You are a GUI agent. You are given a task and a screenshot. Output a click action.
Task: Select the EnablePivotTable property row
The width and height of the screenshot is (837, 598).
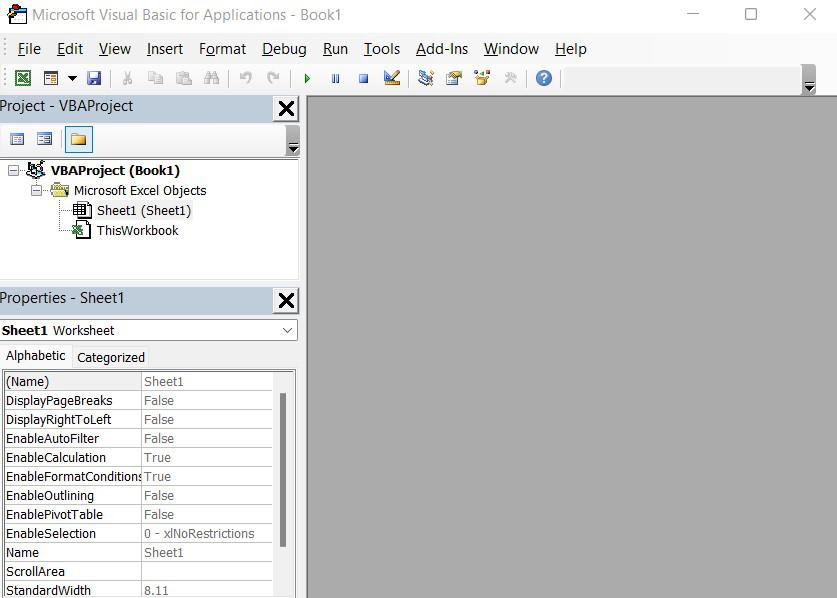pyautogui.click(x=139, y=515)
